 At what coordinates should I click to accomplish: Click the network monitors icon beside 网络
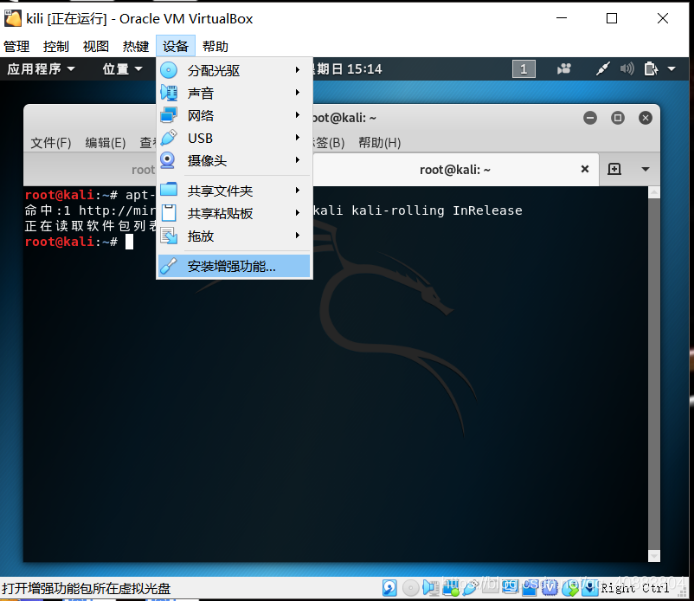click(x=169, y=115)
